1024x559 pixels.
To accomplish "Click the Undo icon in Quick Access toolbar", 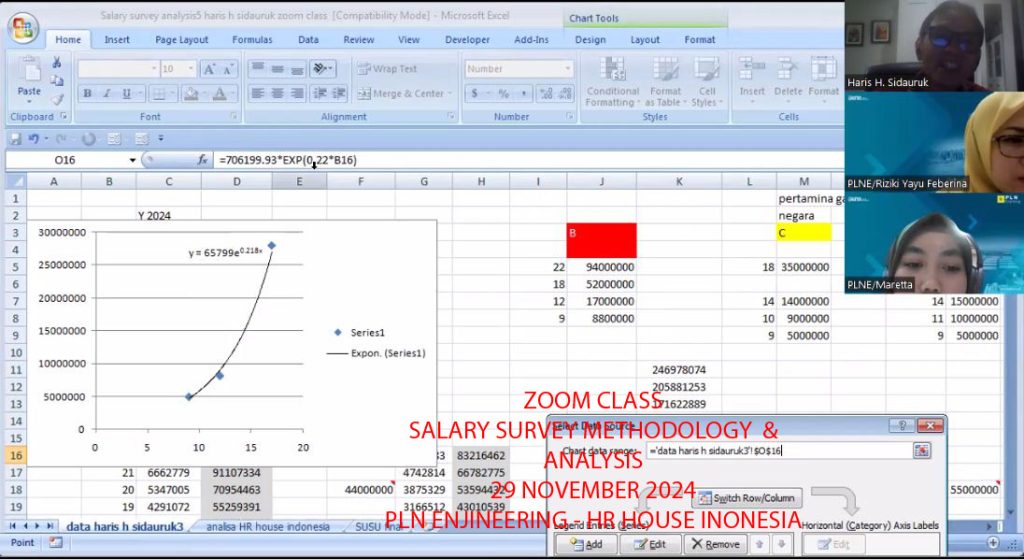I will (32, 139).
